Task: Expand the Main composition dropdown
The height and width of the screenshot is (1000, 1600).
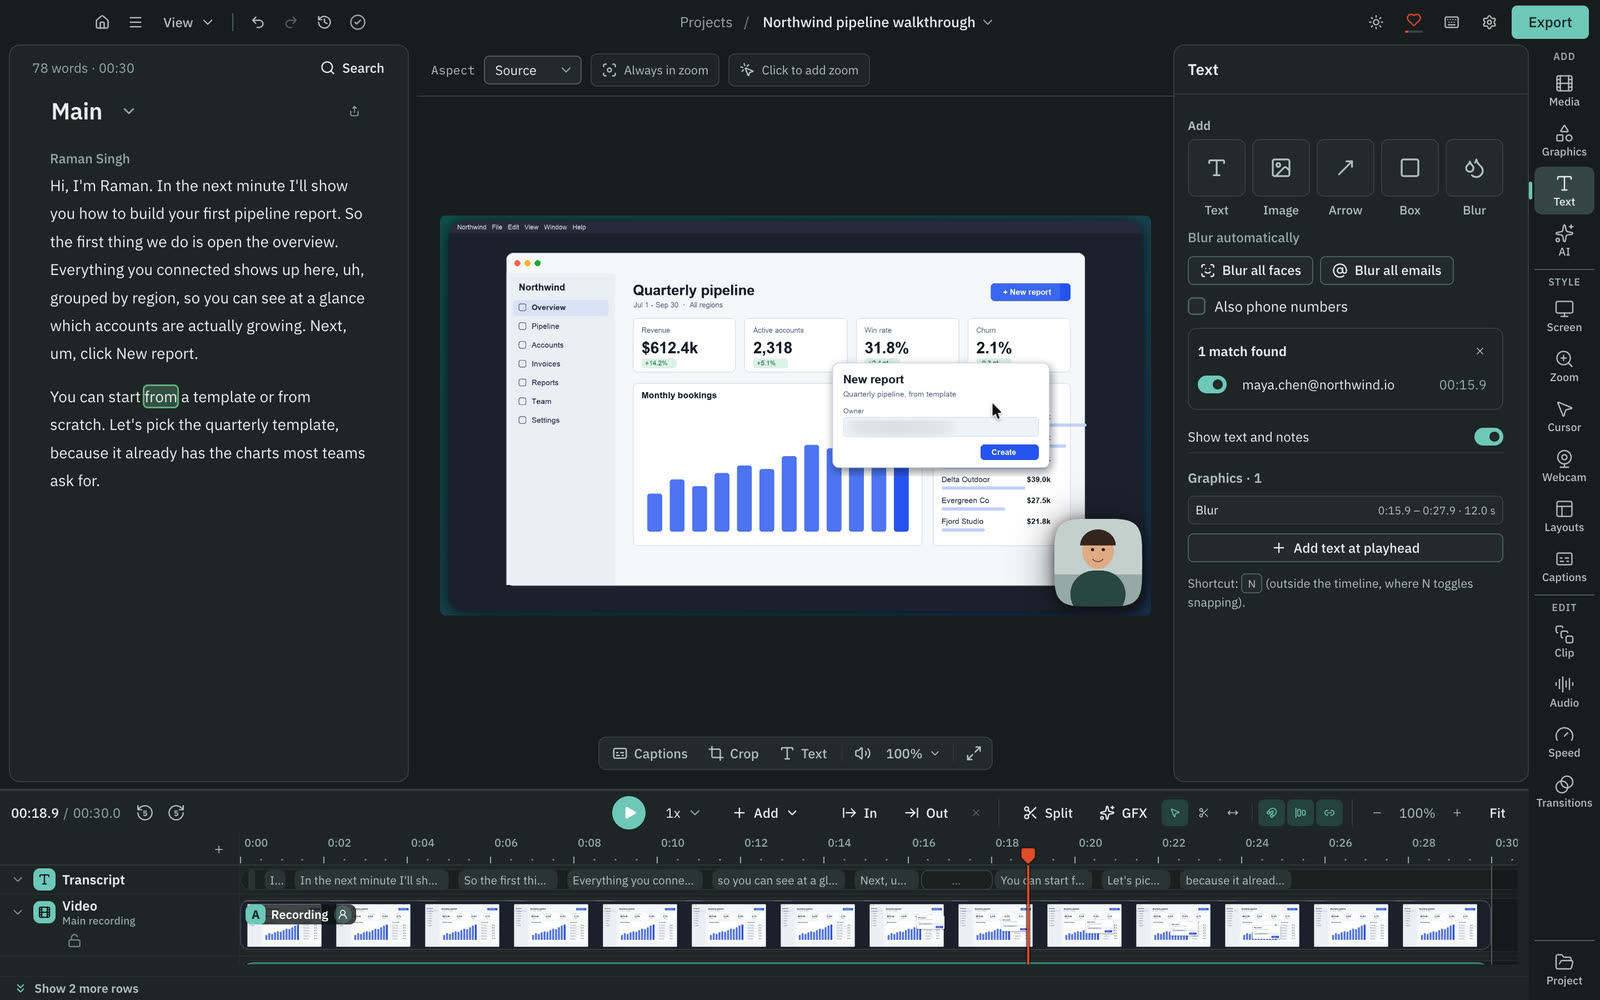Action: pyautogui.click(x=128, y=111)
